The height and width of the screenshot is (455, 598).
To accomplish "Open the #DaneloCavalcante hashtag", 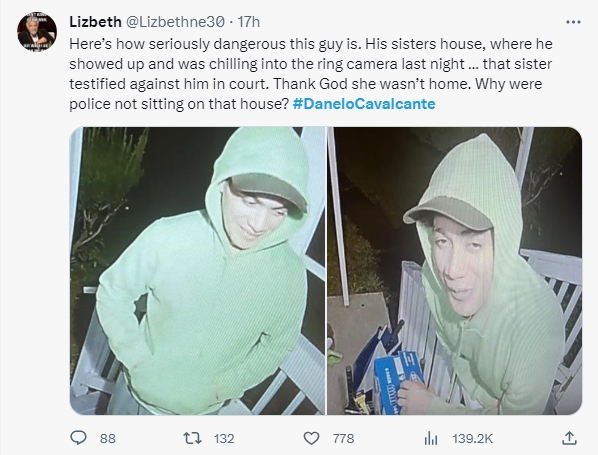I will tap(364, 104).
